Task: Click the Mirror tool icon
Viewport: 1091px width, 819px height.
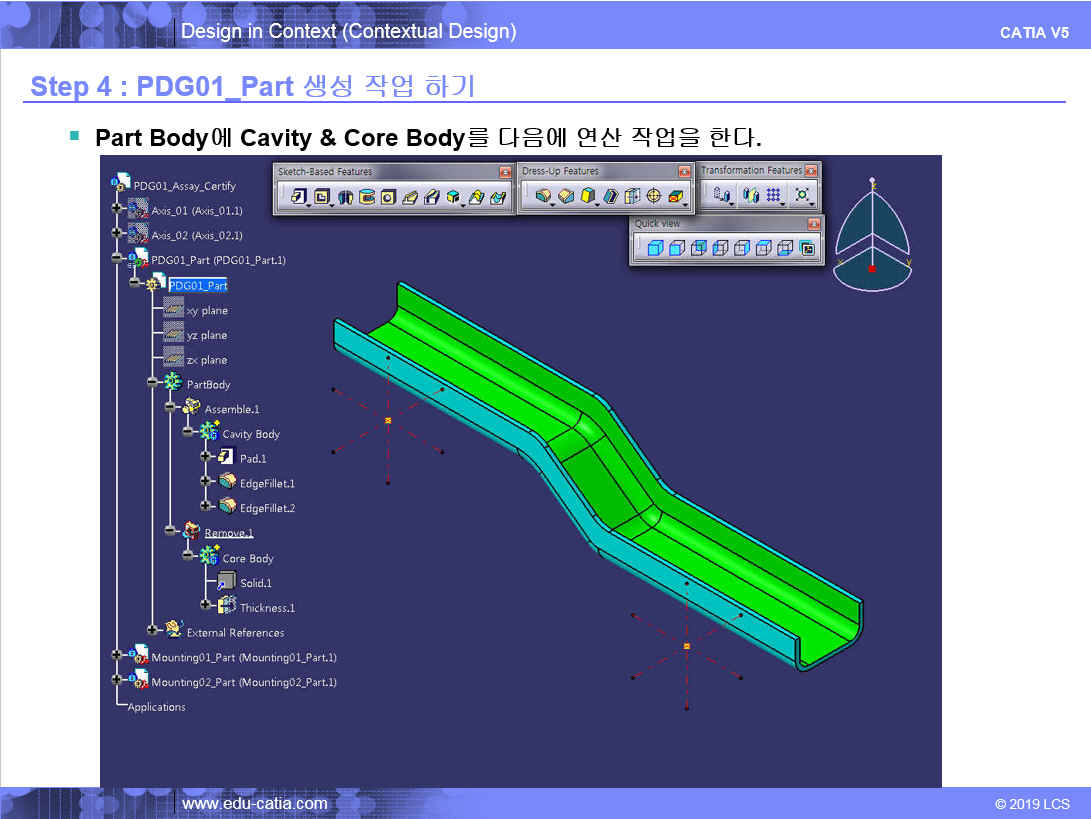Action: [x=749, y=196]
